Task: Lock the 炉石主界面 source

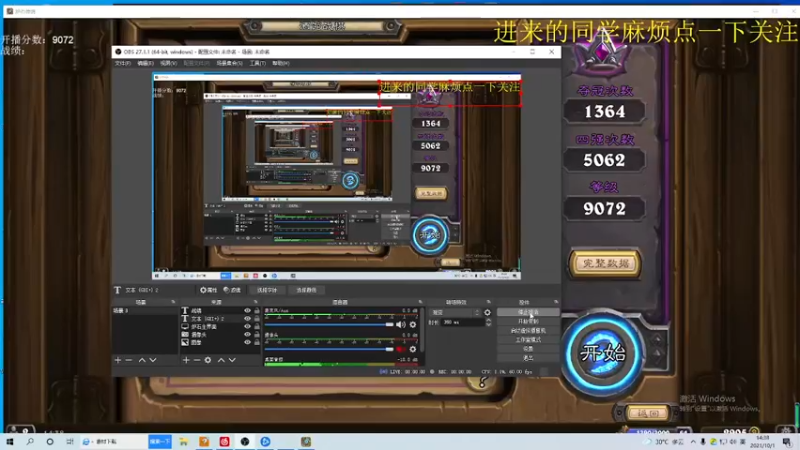Action: pyautogui.click(x=257, y=327)
